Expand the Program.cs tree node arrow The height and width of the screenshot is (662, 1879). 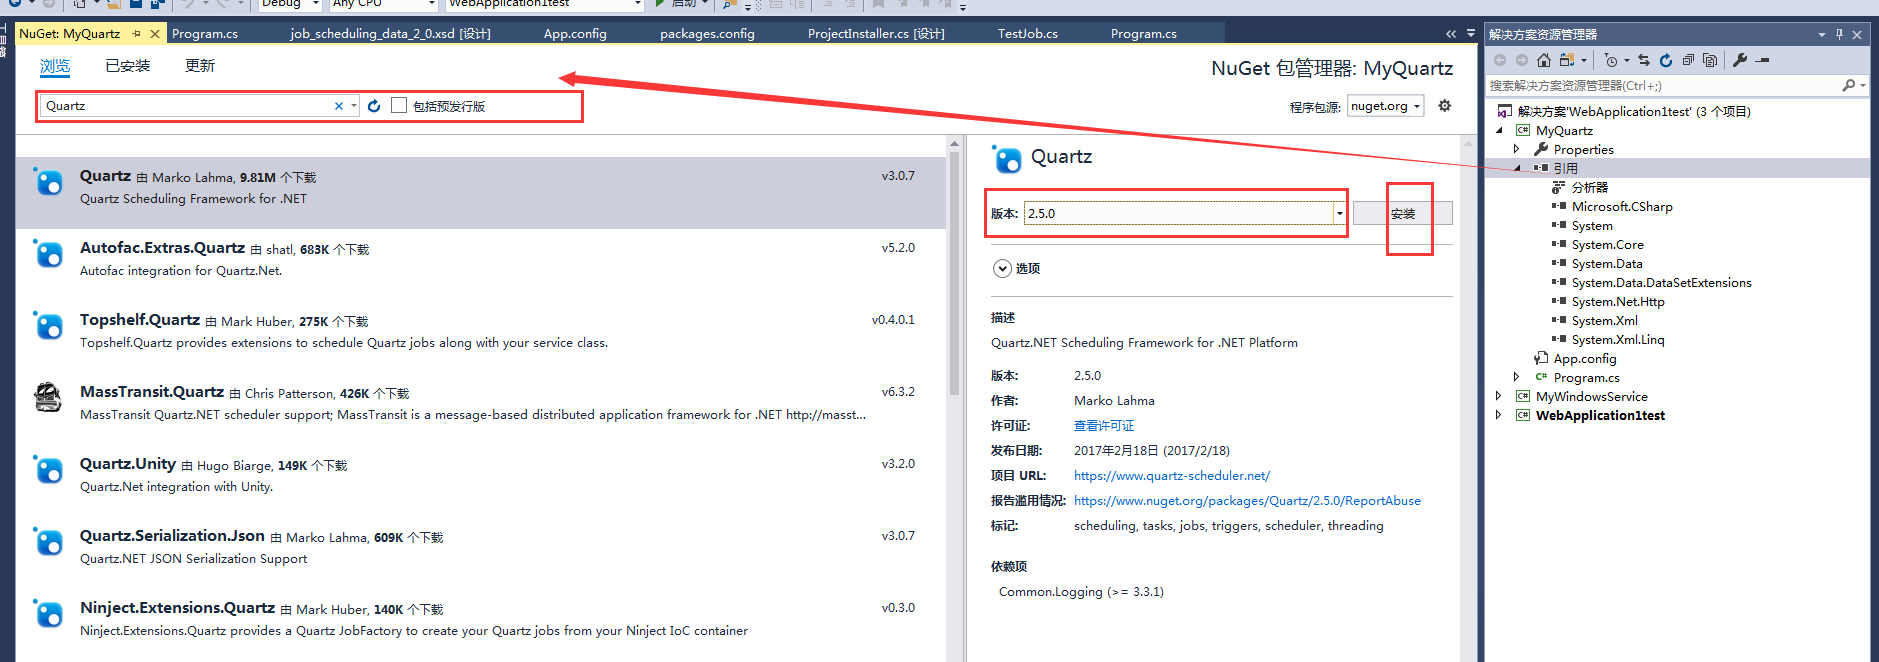(x=1517, y=377)
